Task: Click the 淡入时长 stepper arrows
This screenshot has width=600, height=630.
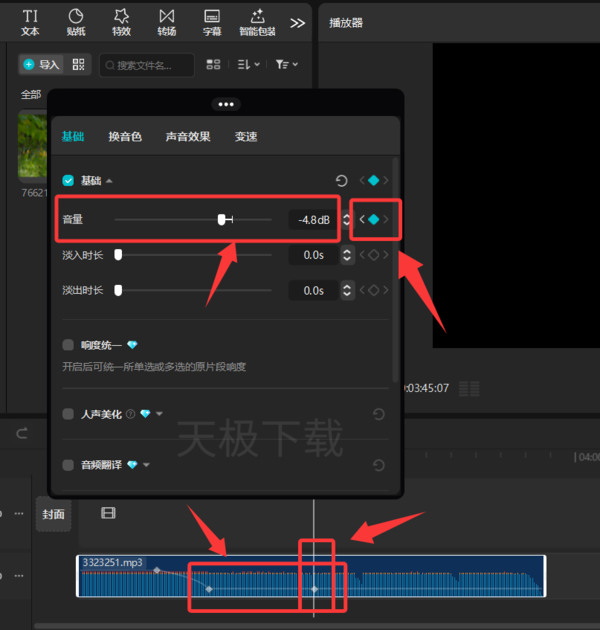Action: [x=347, y=255]
